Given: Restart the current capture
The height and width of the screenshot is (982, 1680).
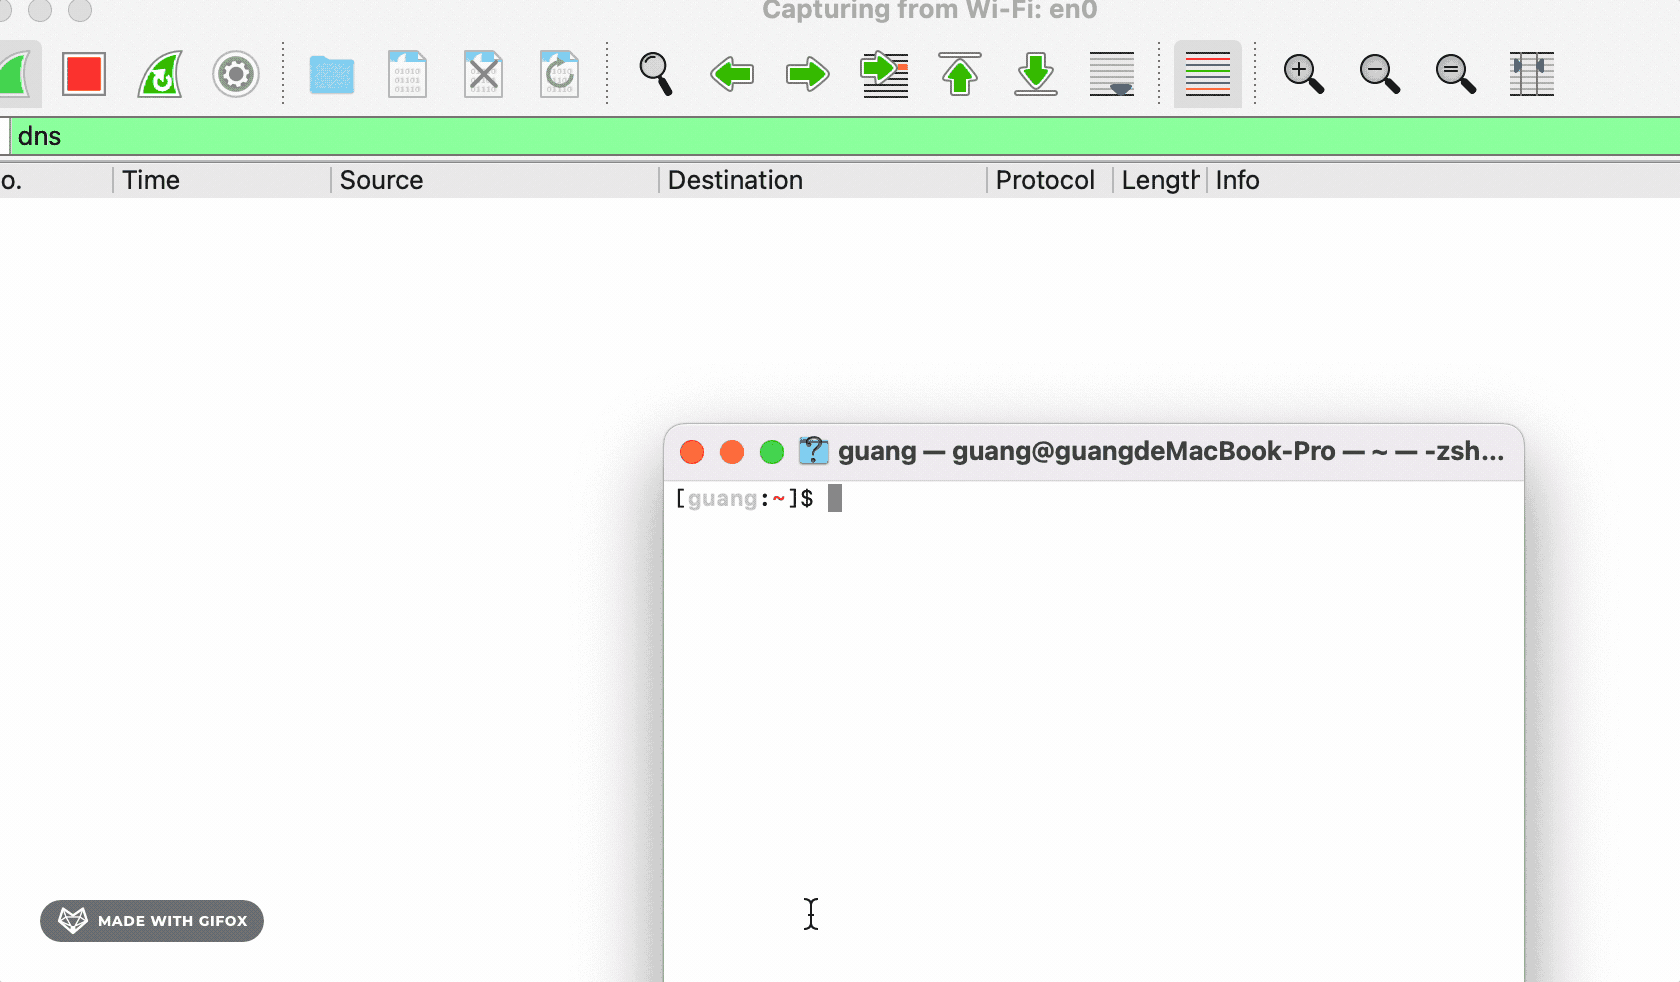Looking at the screenshot, I should [x=160, y=74].
